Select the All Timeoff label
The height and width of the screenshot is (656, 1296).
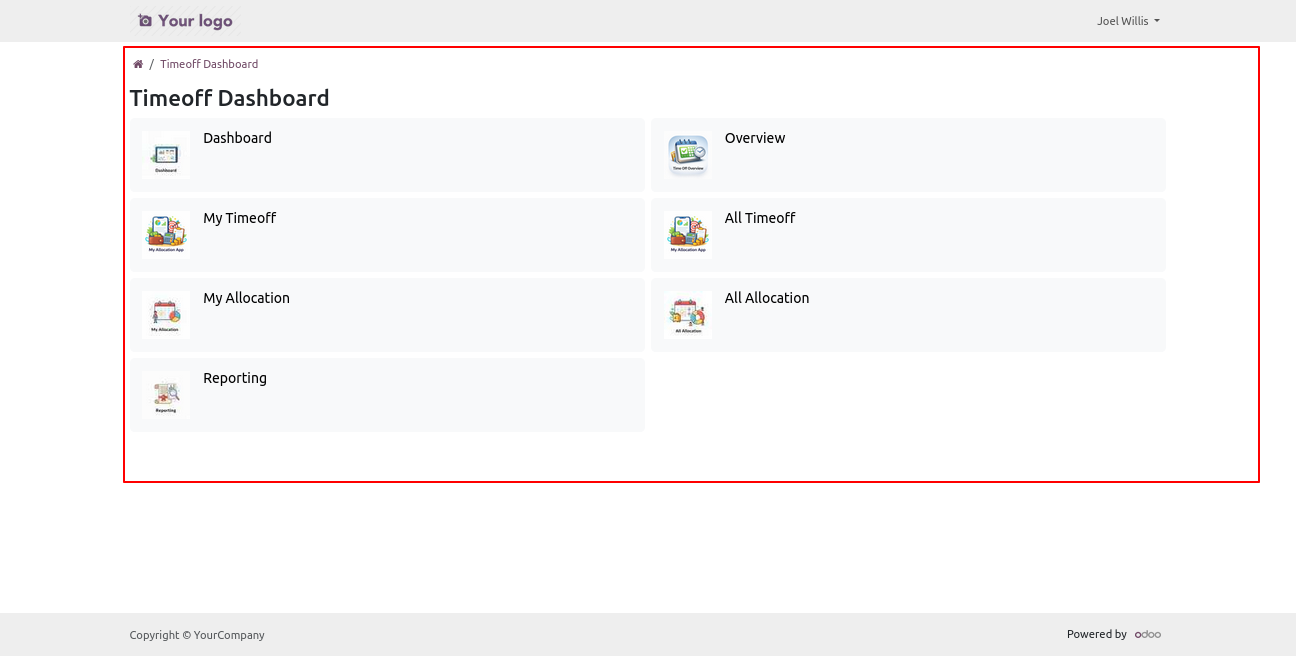[x=760, y=218]
